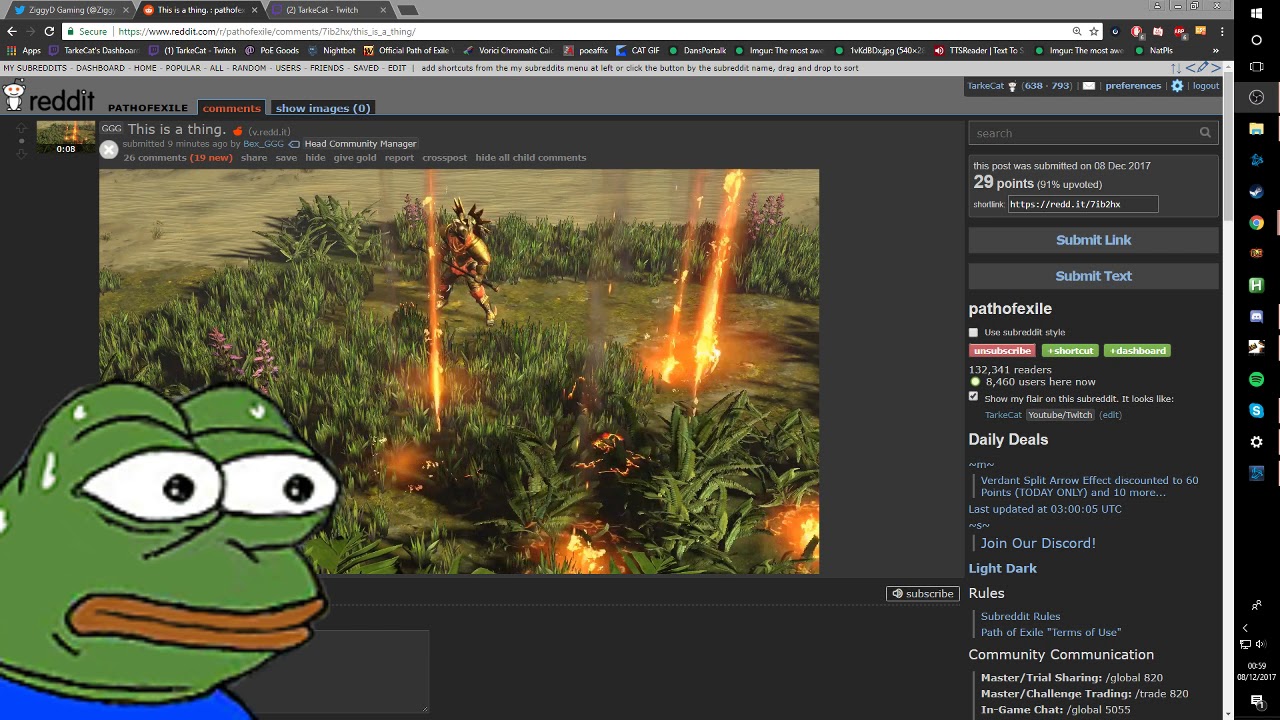Expand the hidden system tray icons arrow
Screen dimensions: 1280x720
tap(1245, 628)
